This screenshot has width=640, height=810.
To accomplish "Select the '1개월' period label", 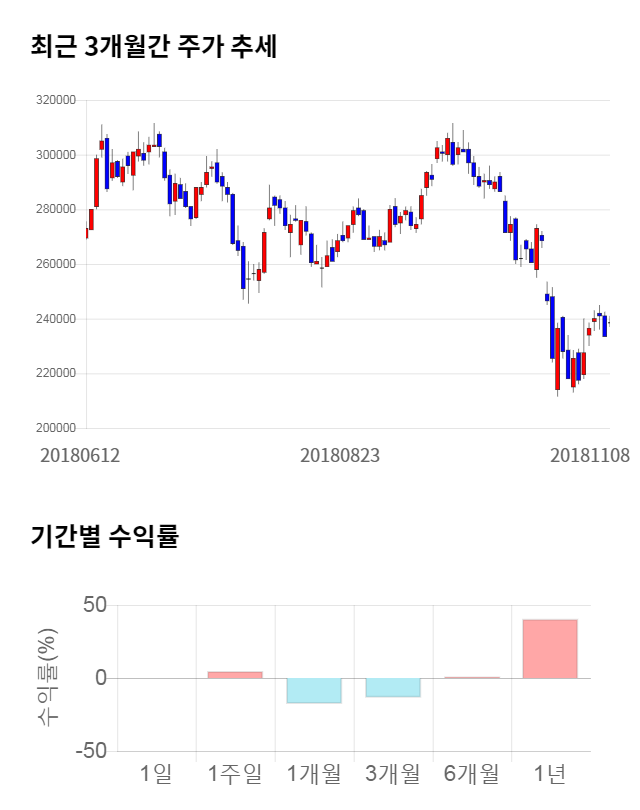I will pos(314,773).
